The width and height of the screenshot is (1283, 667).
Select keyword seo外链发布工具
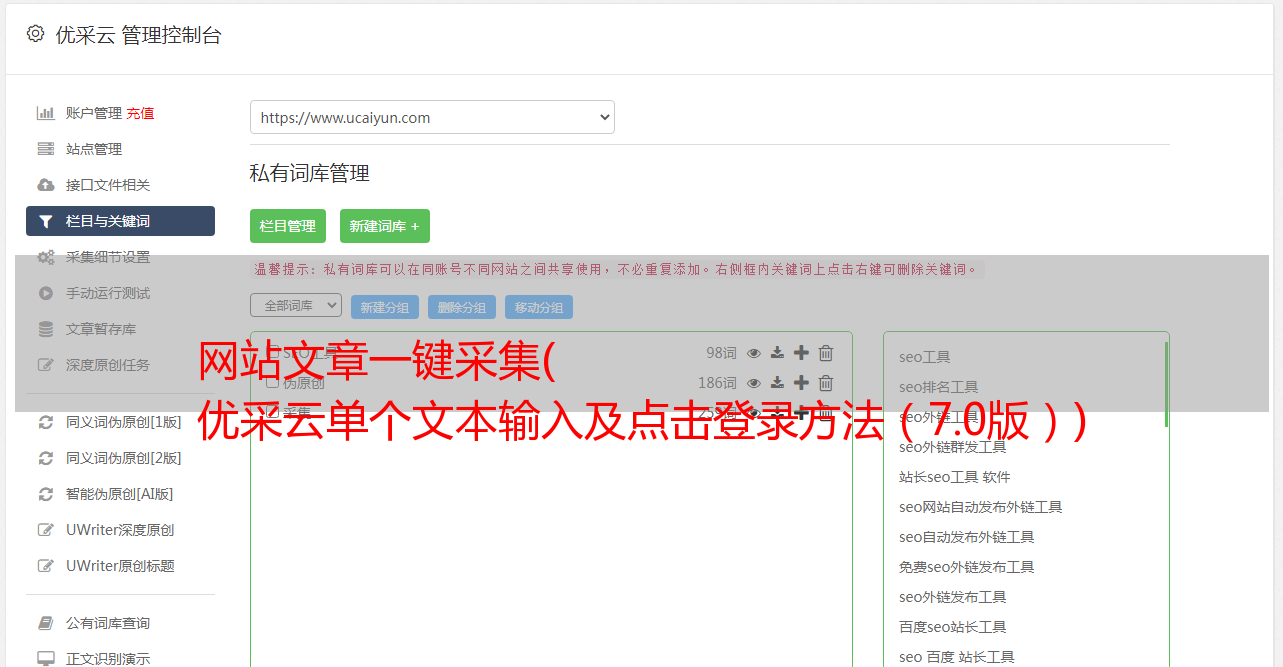[x=952, y=597]
